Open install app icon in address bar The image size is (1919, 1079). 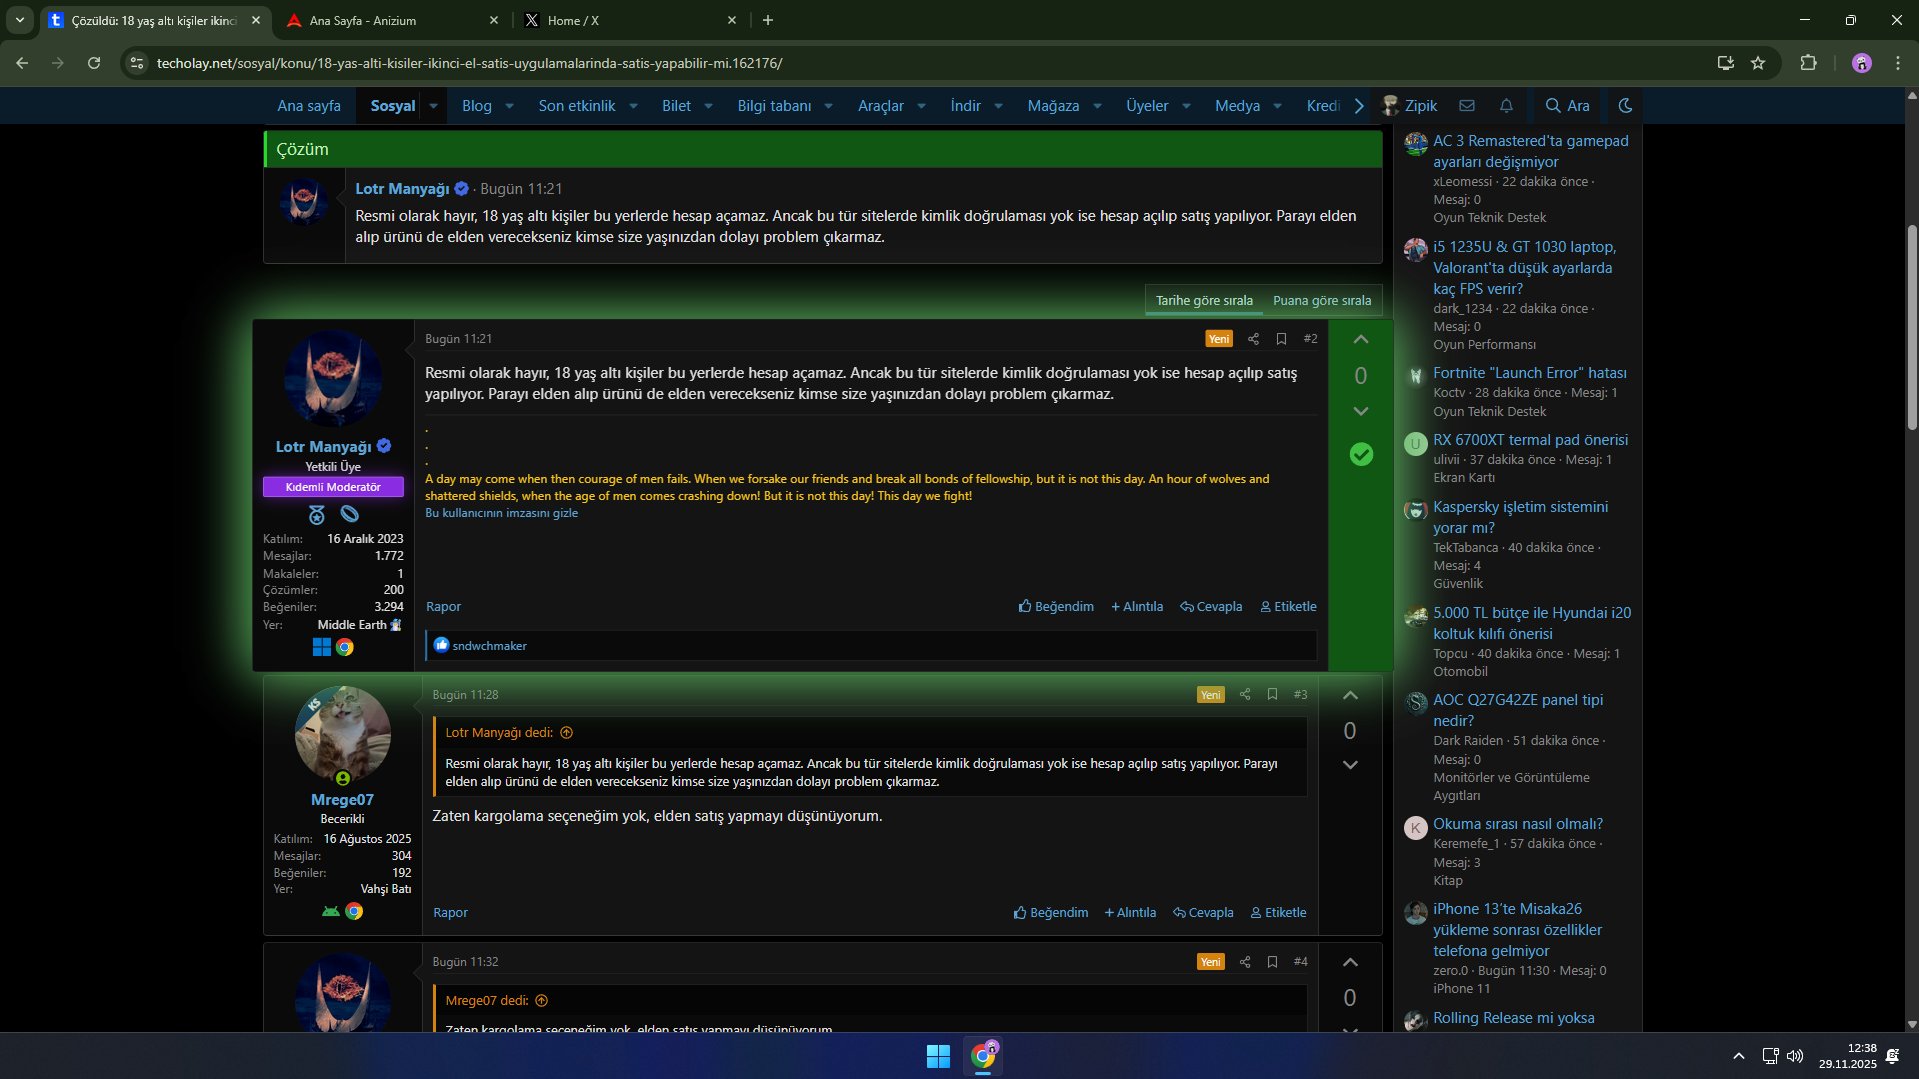click(x=1725, y=63)
